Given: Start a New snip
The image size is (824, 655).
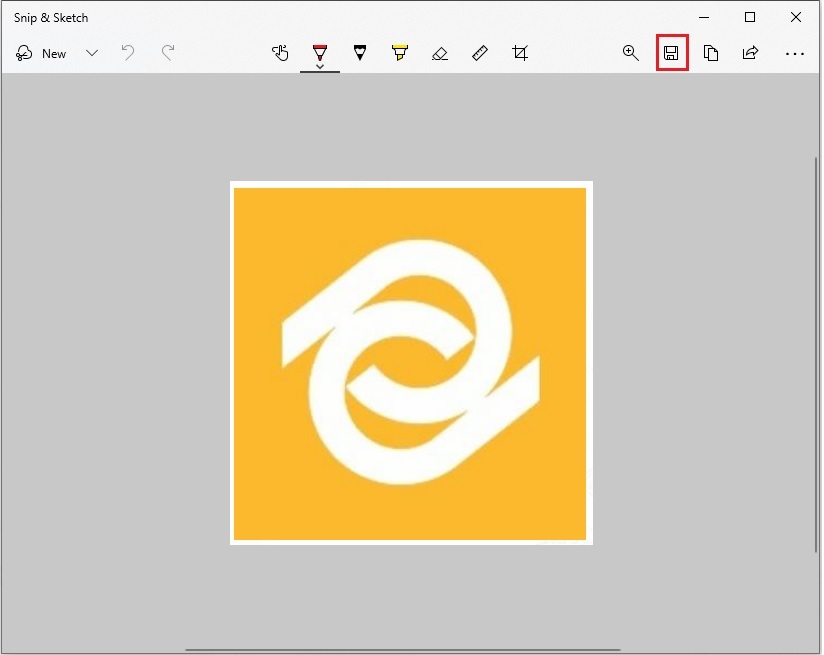Looking at the screenshot, I should [x=41, y=53].
